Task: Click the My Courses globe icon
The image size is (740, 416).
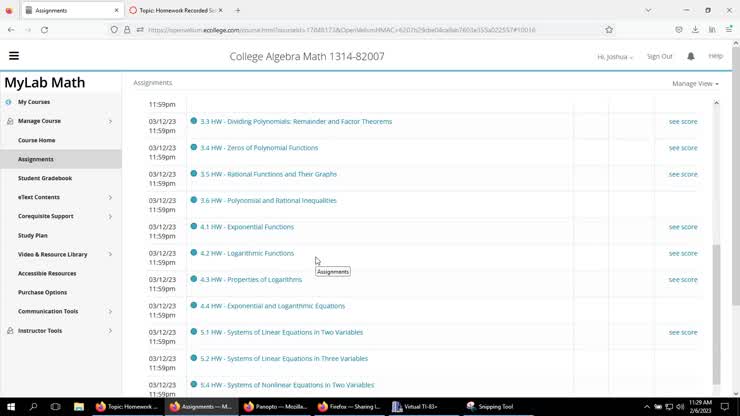Action: (x=9, y=102)
